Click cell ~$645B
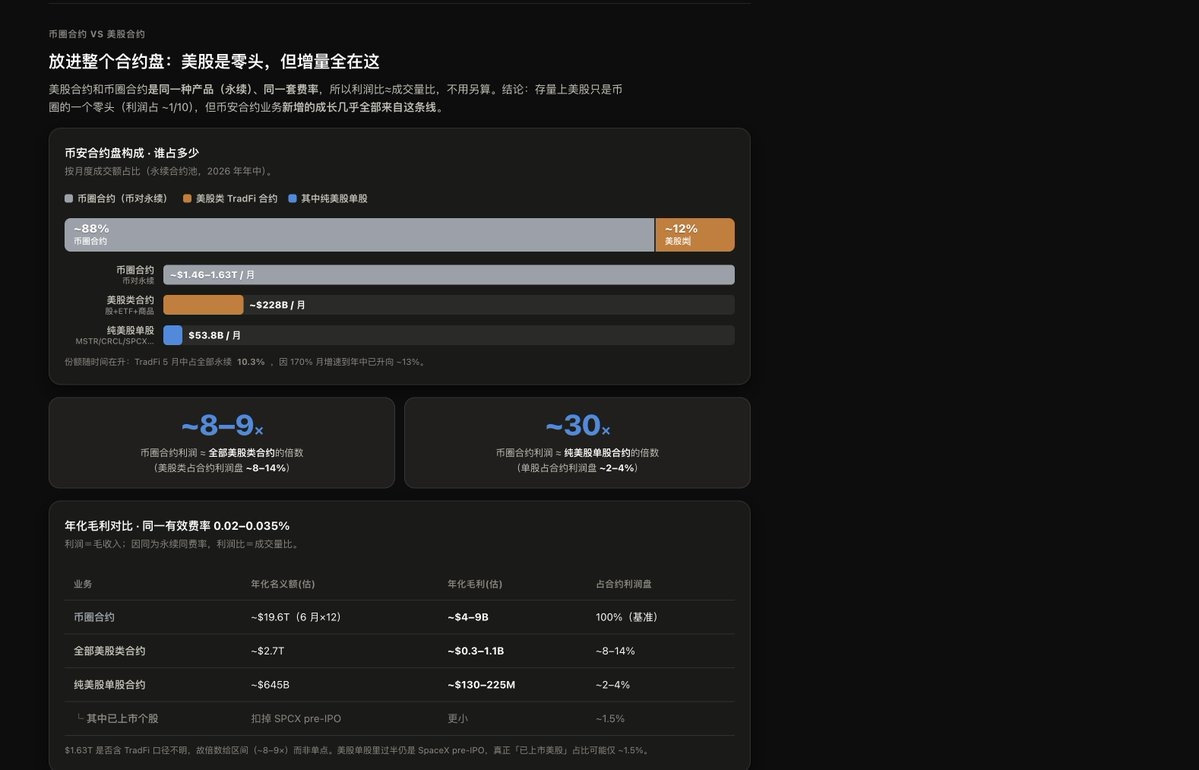1199x770 pixels. click(x=270, y=685)
